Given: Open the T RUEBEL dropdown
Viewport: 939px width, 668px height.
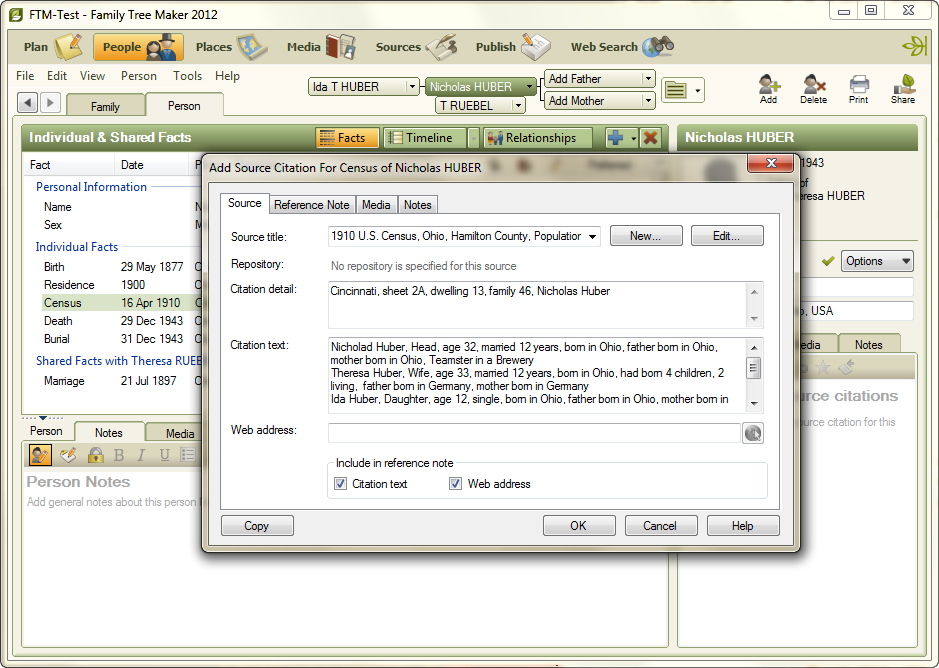Looking at the screenshot, I should (518, 105).
